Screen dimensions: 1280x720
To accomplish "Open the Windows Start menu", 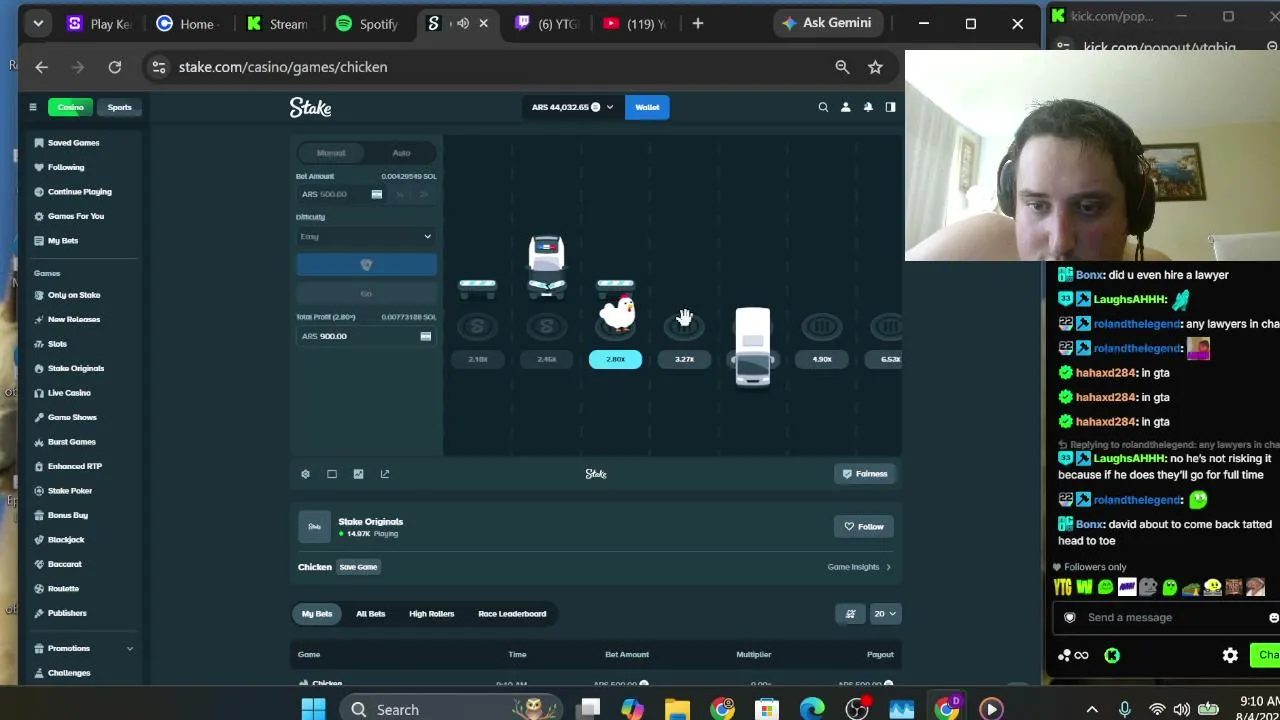I will [x=313, y=709].
